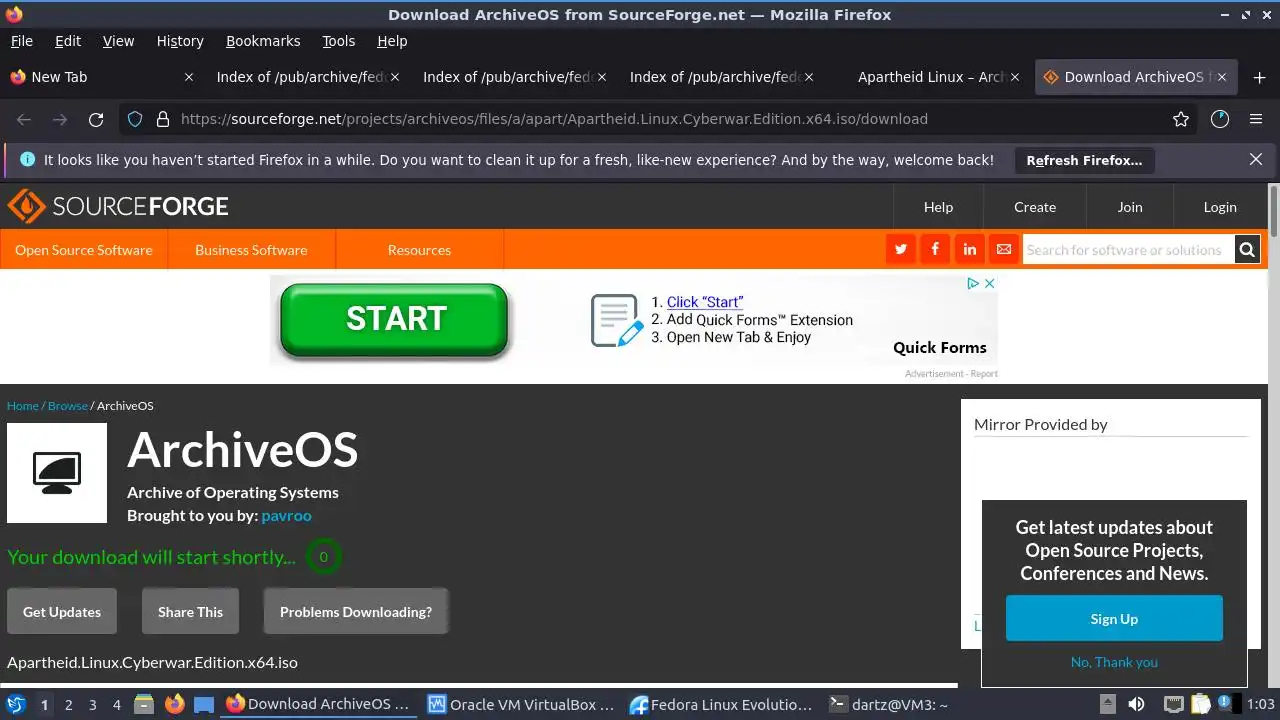Click the browser forward arrow
1280x720 pixels.
pos(60,119)
